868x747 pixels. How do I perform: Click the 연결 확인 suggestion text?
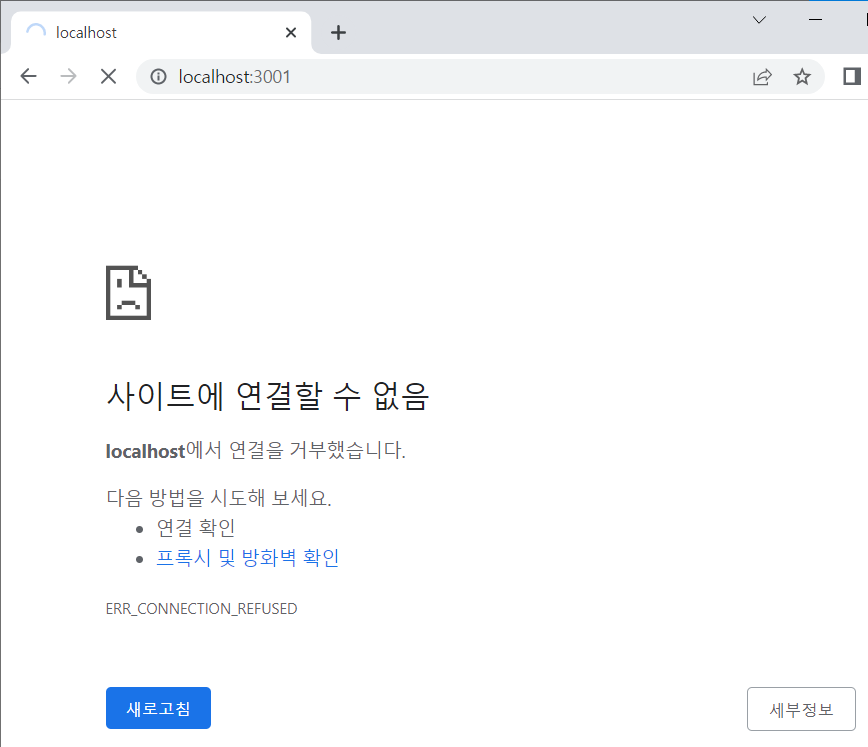(x=195, y=528)
